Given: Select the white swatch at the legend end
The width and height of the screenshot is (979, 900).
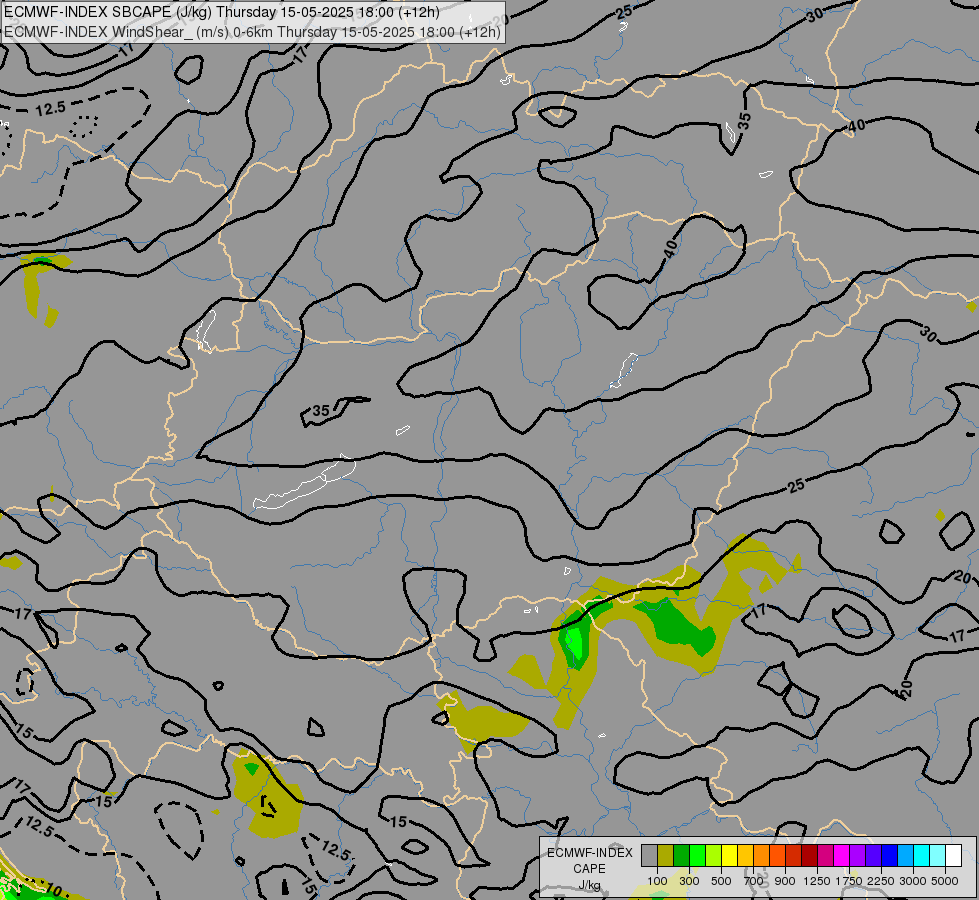Looking at the screenshot, I should point(953,856).
